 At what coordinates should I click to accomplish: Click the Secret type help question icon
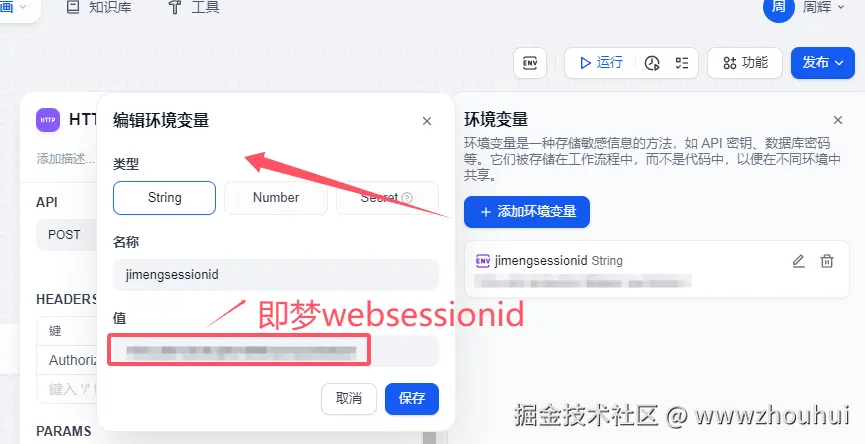[x=407, y=198]
